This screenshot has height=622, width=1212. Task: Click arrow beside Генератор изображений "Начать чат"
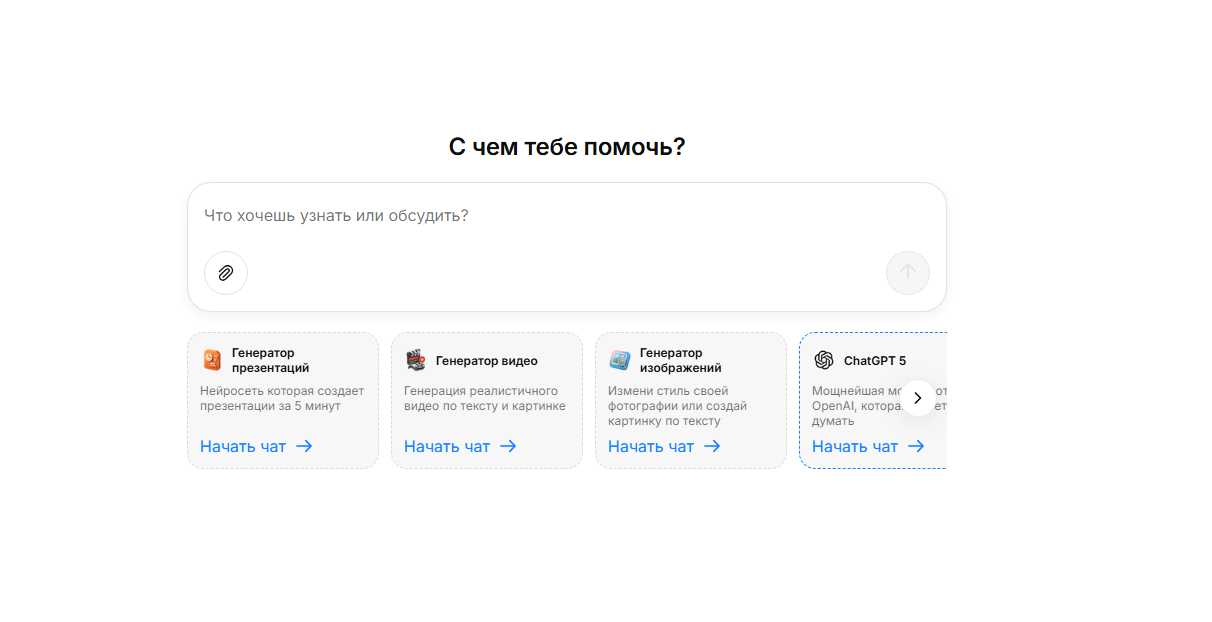[712, 446]
